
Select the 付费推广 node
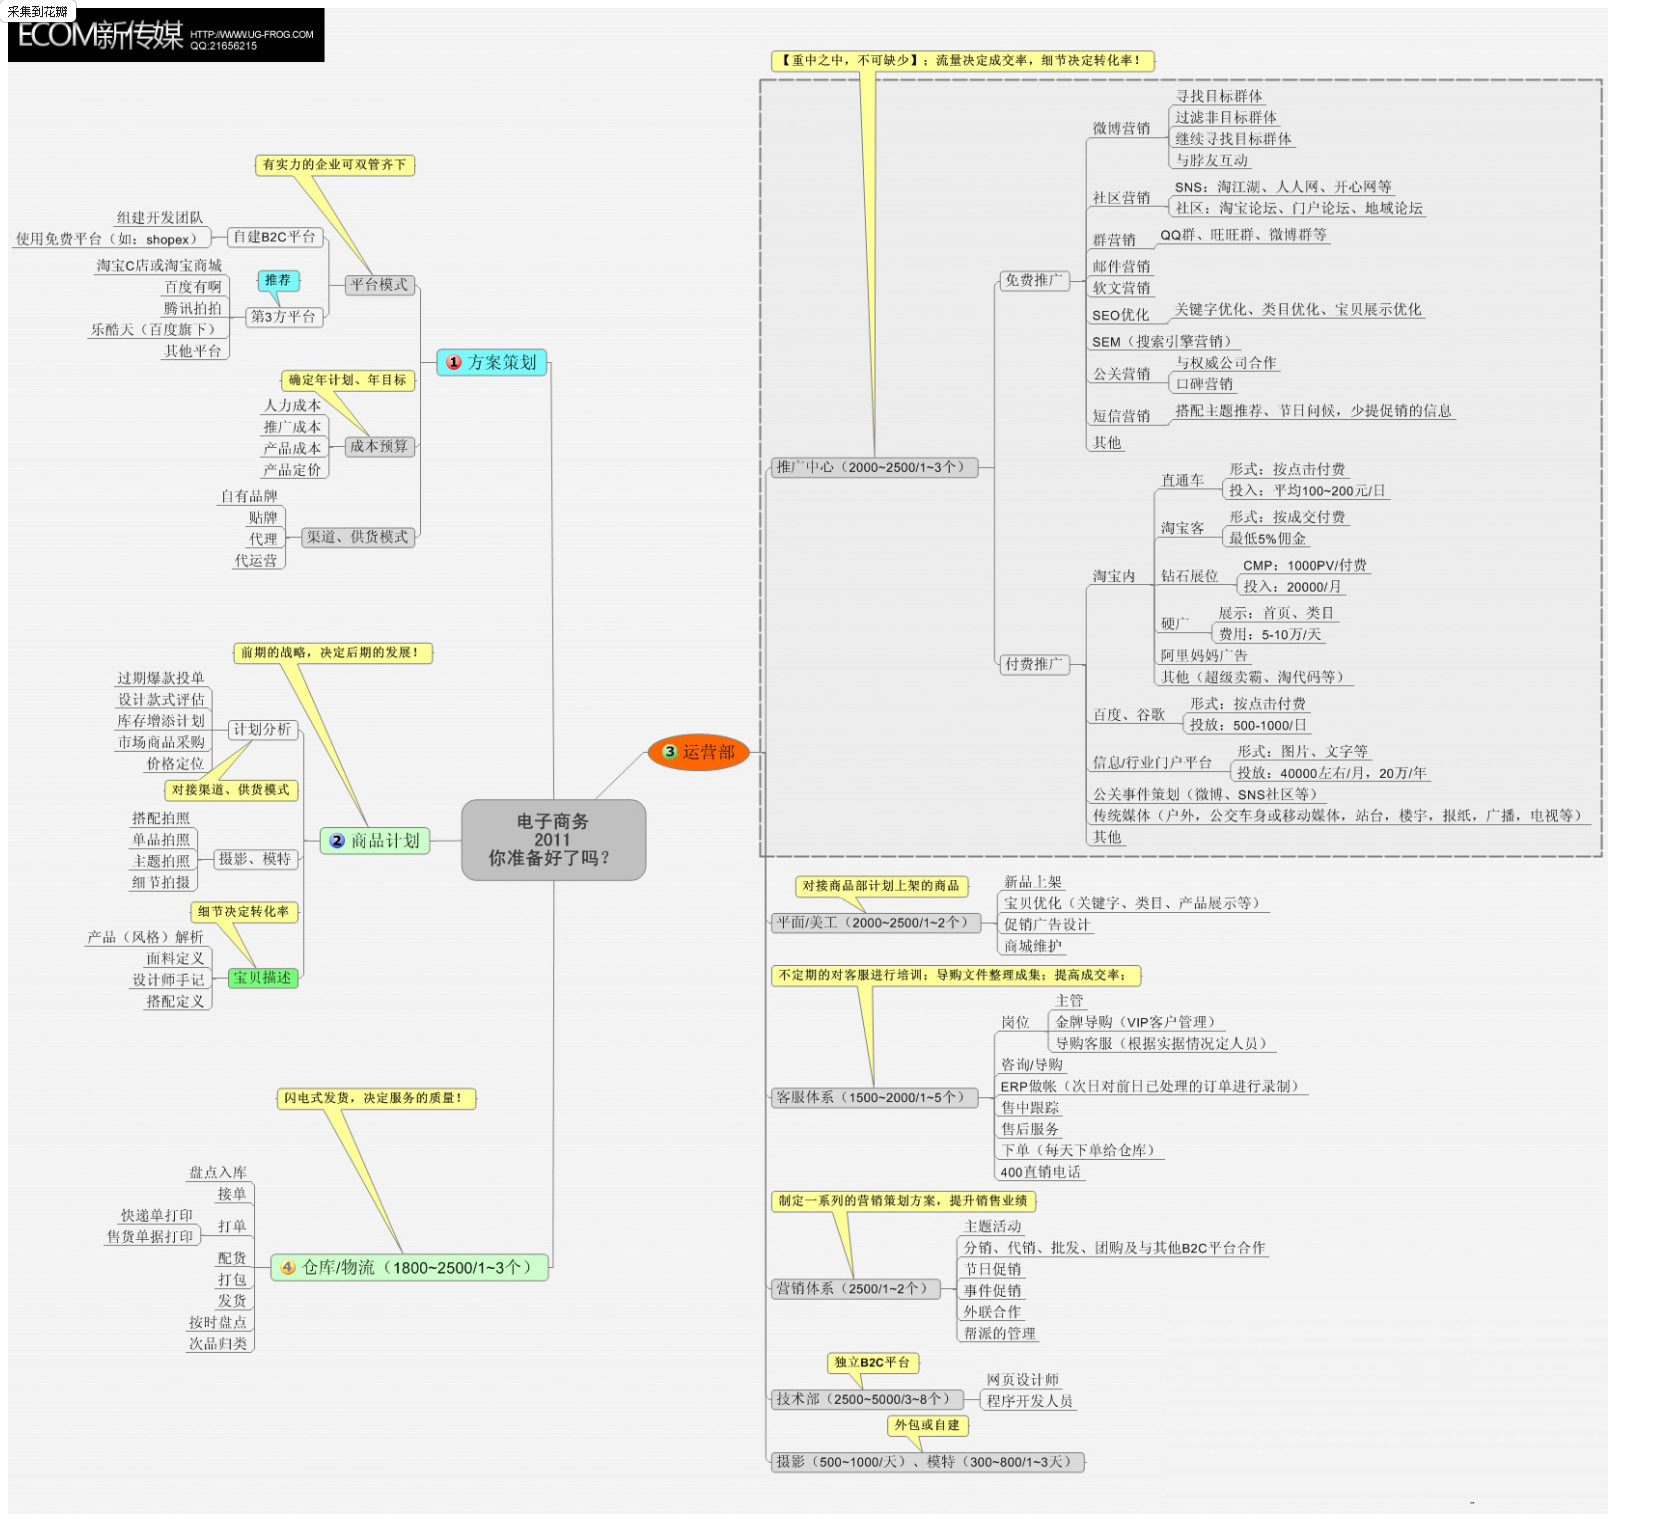(1034, 664)
